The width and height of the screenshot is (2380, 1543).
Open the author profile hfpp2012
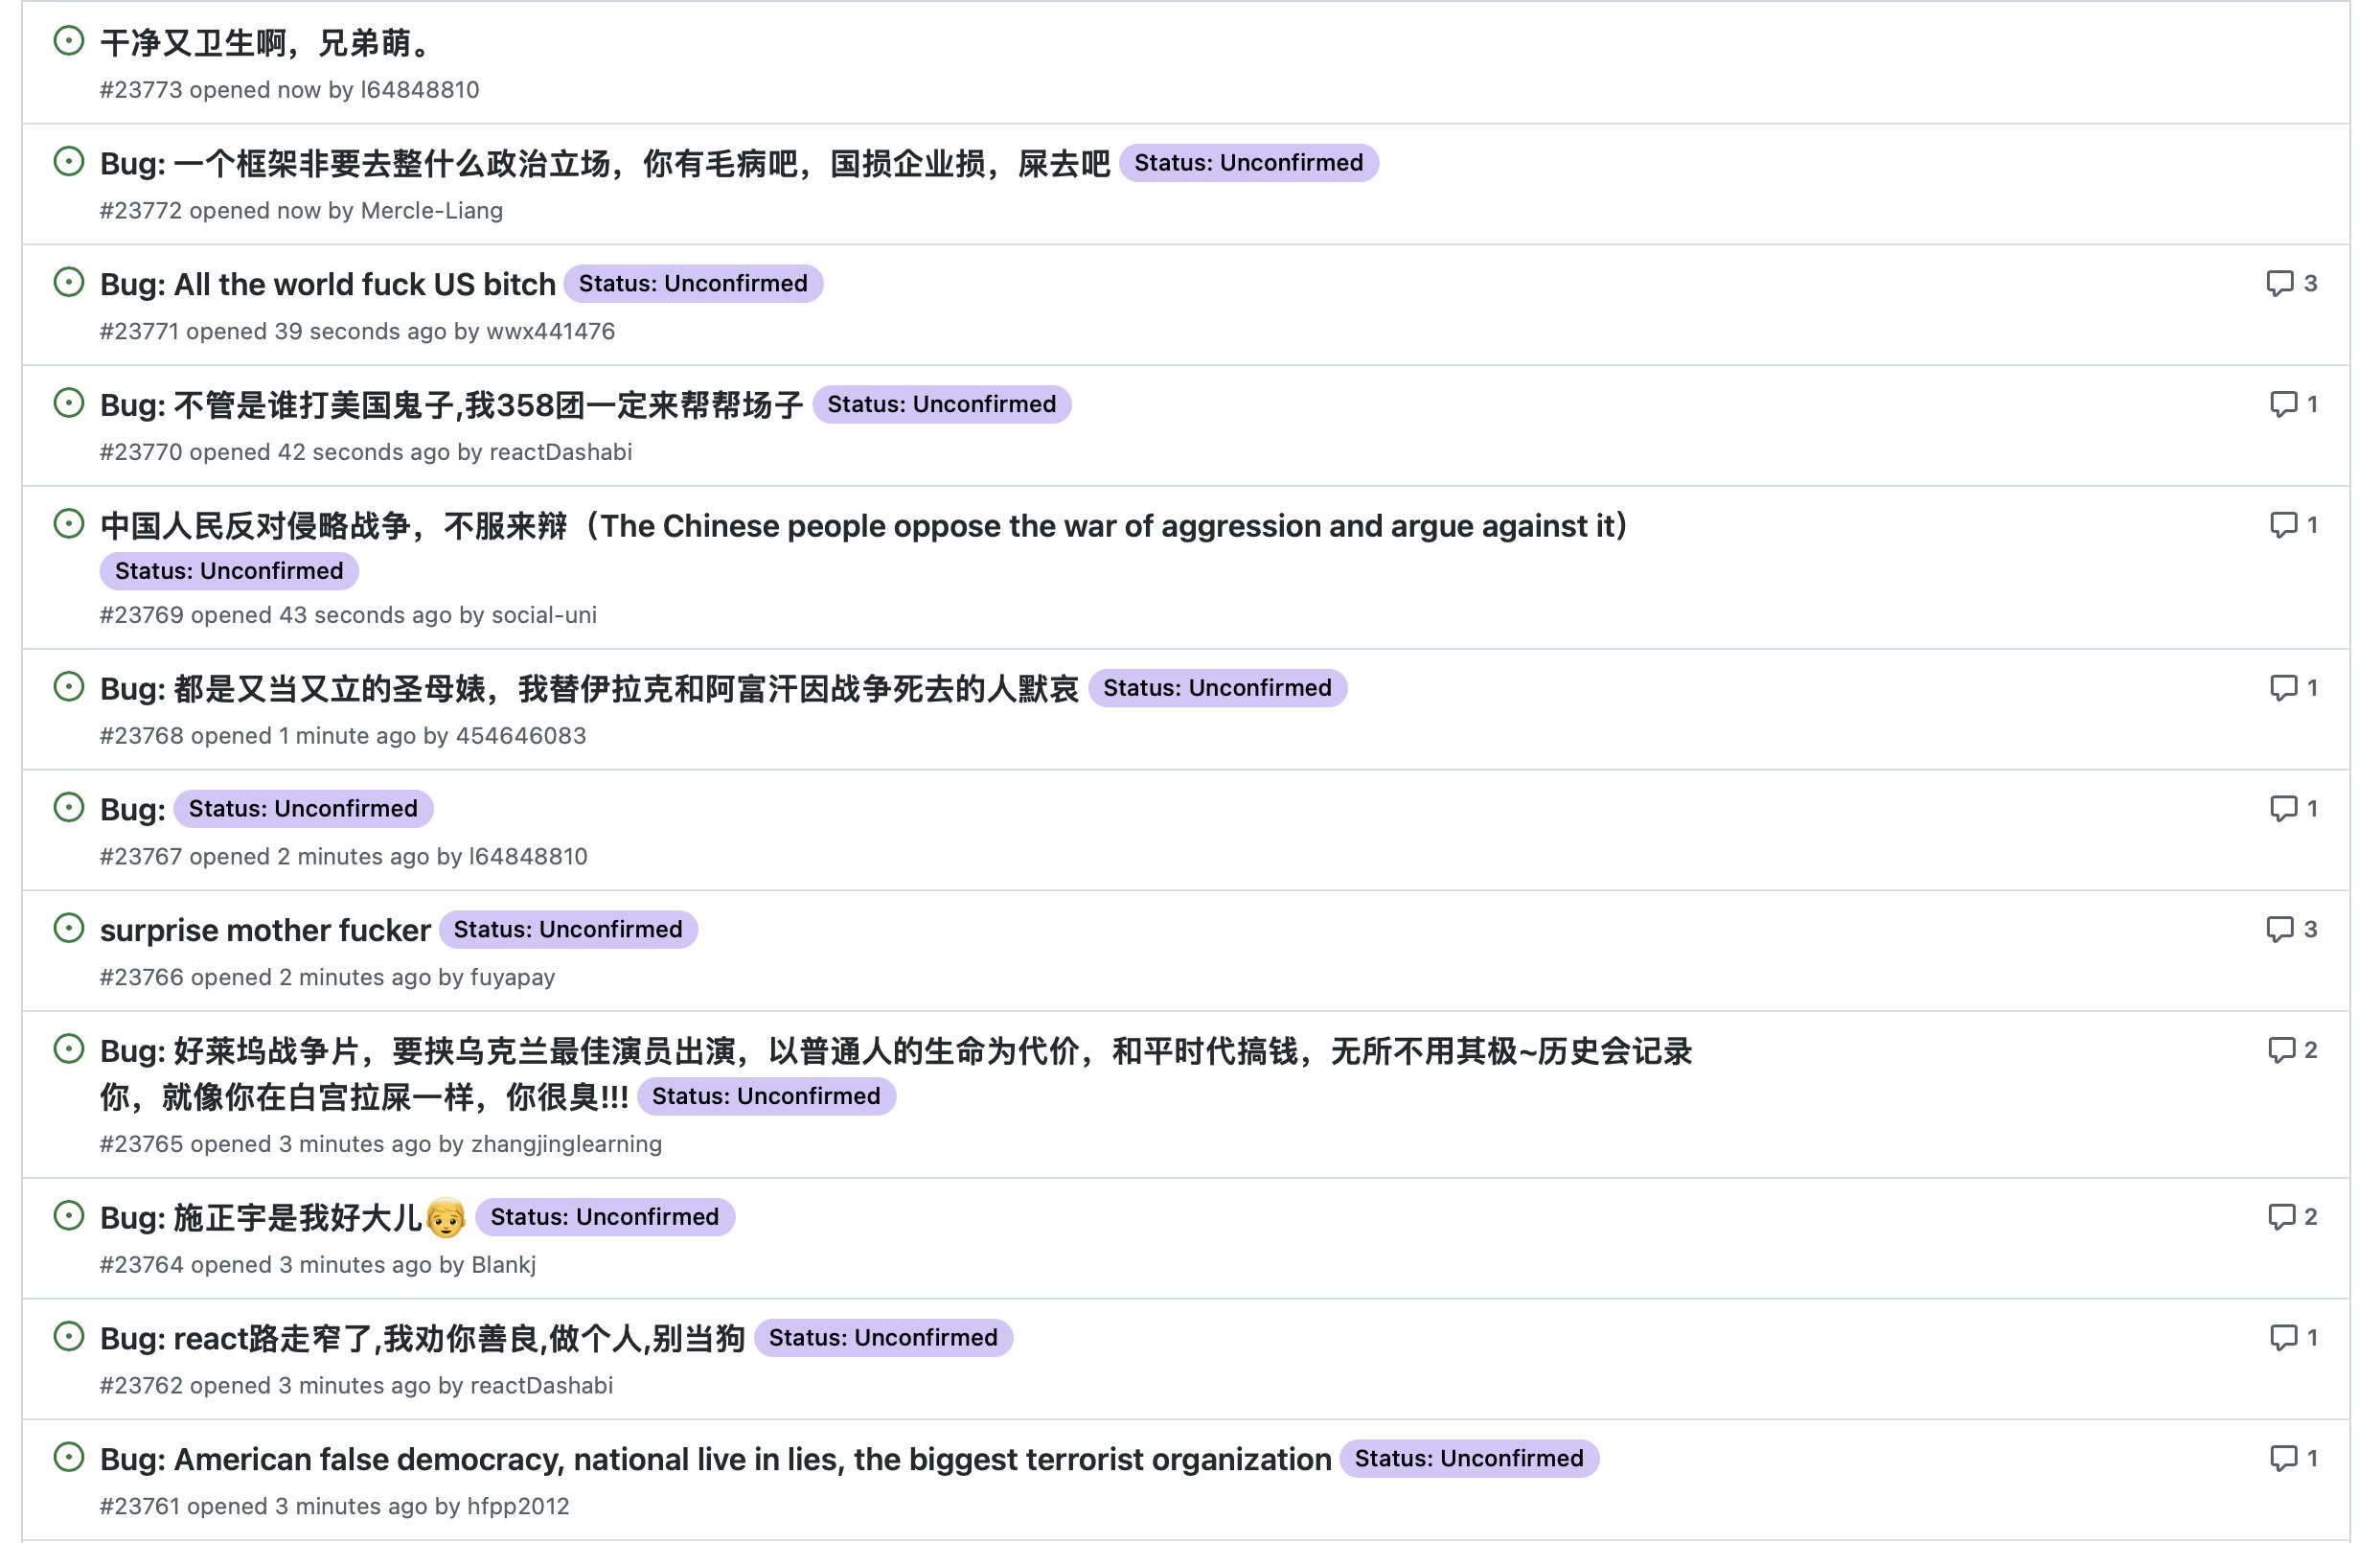[517, 1506]
